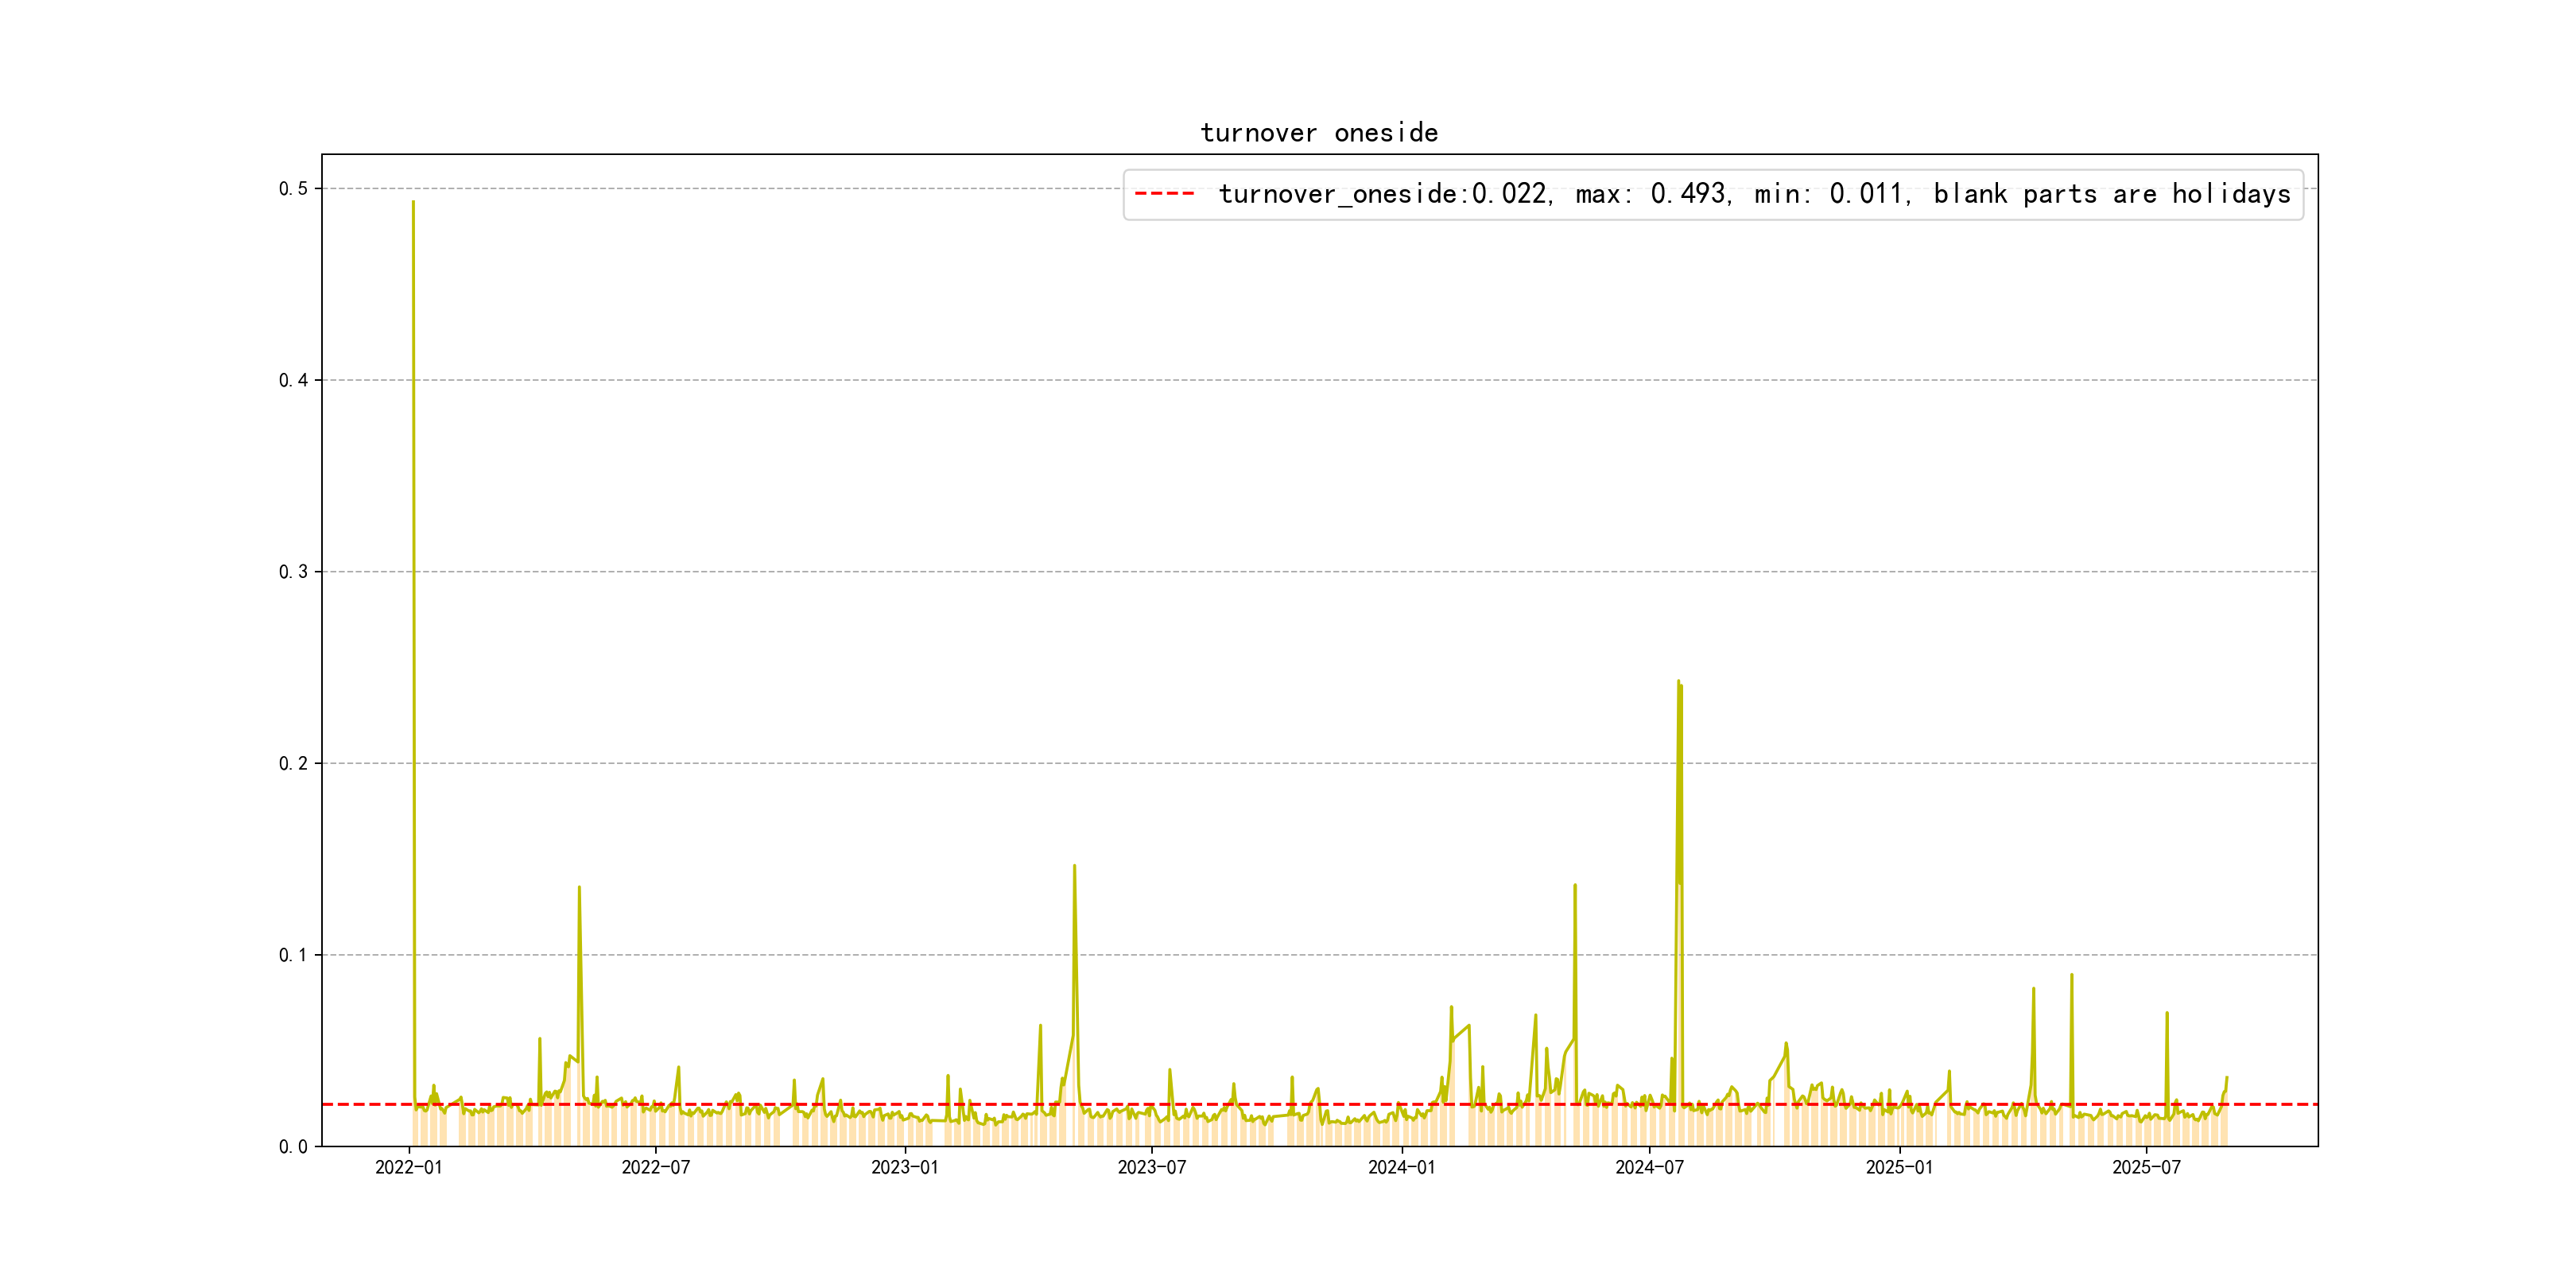Click the 2022-05 spike near 0.14
The image size is (2576, 1288).
click(x=579, y=888)
